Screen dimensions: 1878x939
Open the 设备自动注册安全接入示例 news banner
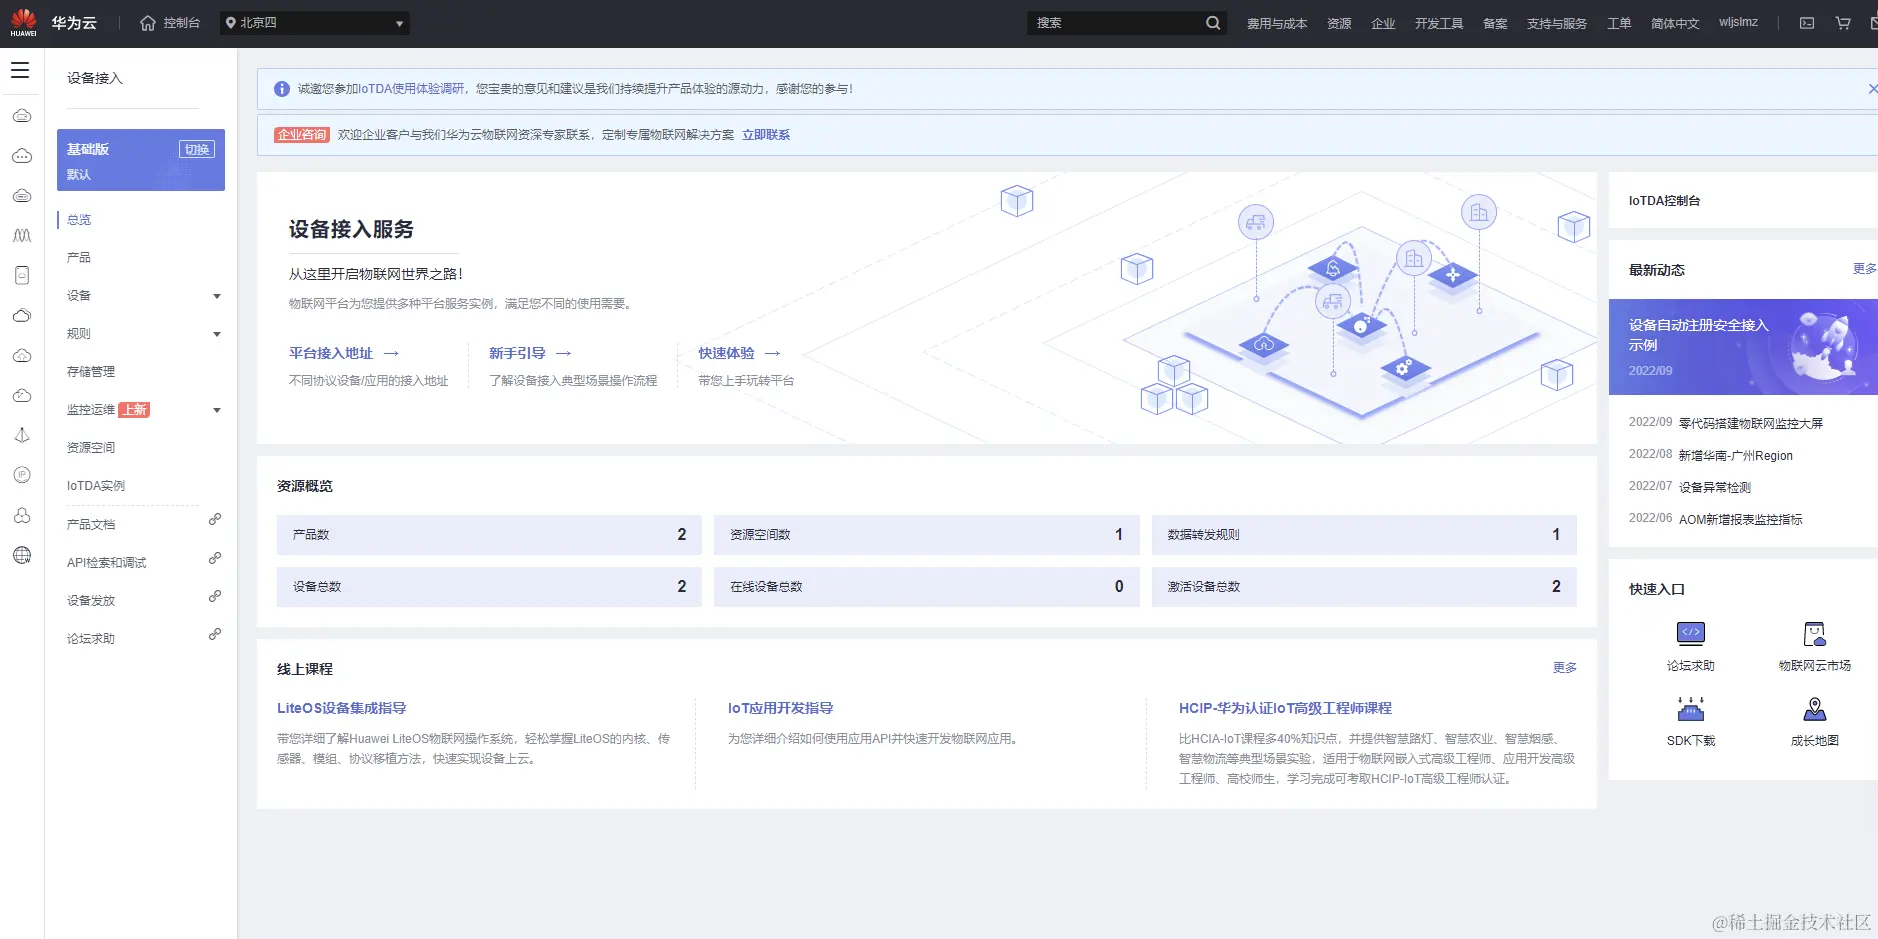(x=1743, y=346)
